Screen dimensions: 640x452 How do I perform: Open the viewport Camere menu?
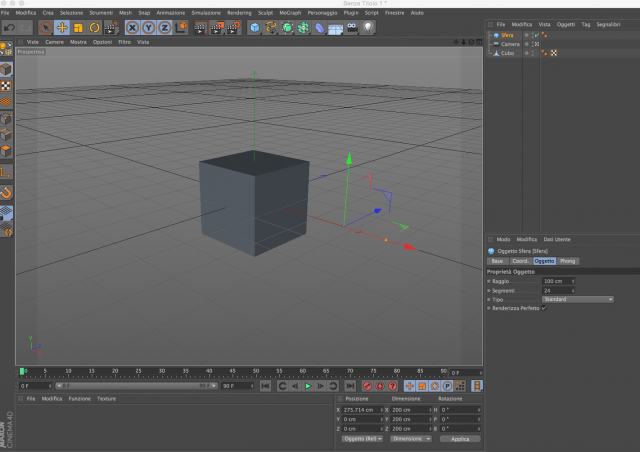click(x=54, y=42)
